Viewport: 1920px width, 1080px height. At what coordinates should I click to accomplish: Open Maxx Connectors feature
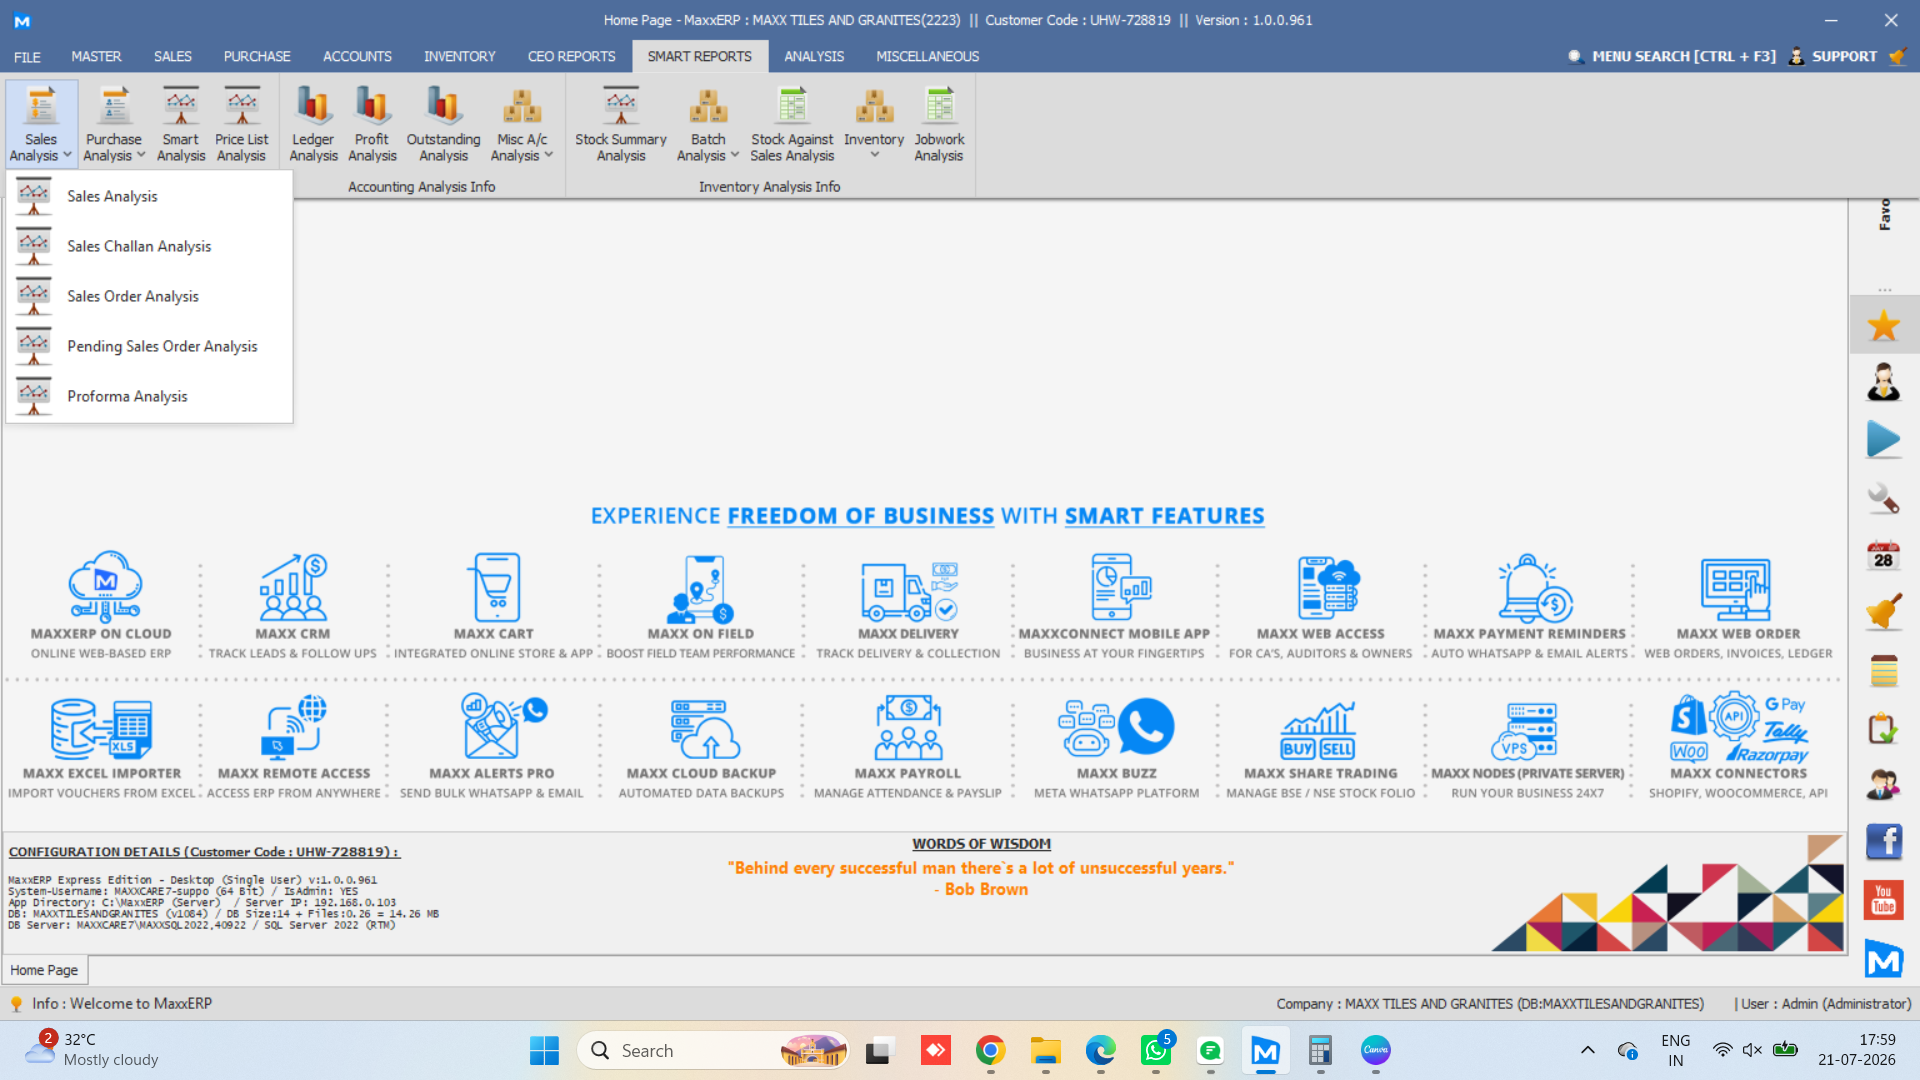[x=1739, y=746]
